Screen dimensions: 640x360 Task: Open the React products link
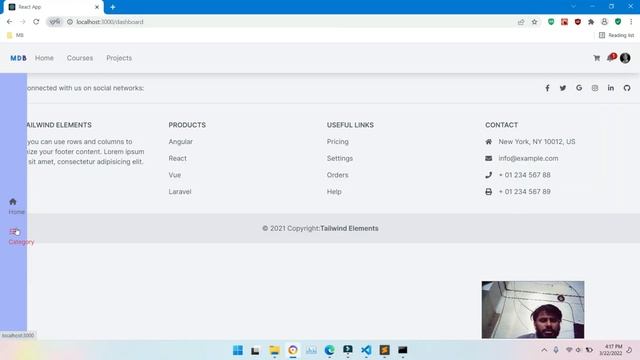click(x=178, y=158)
